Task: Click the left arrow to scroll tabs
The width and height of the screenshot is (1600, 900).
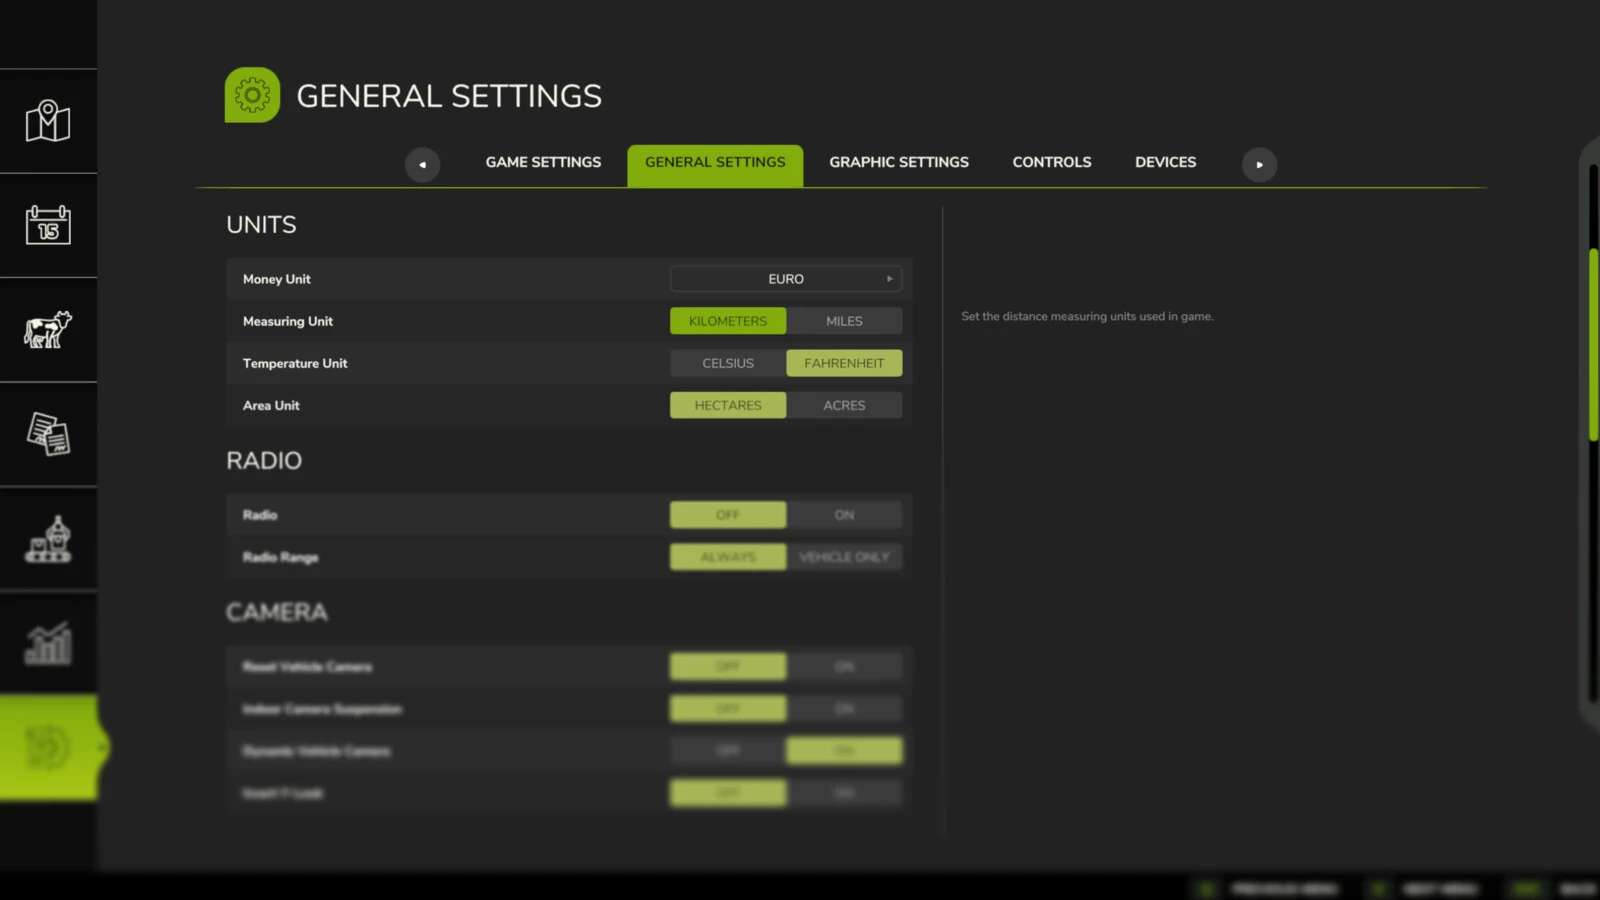Action: click(422, 164)
